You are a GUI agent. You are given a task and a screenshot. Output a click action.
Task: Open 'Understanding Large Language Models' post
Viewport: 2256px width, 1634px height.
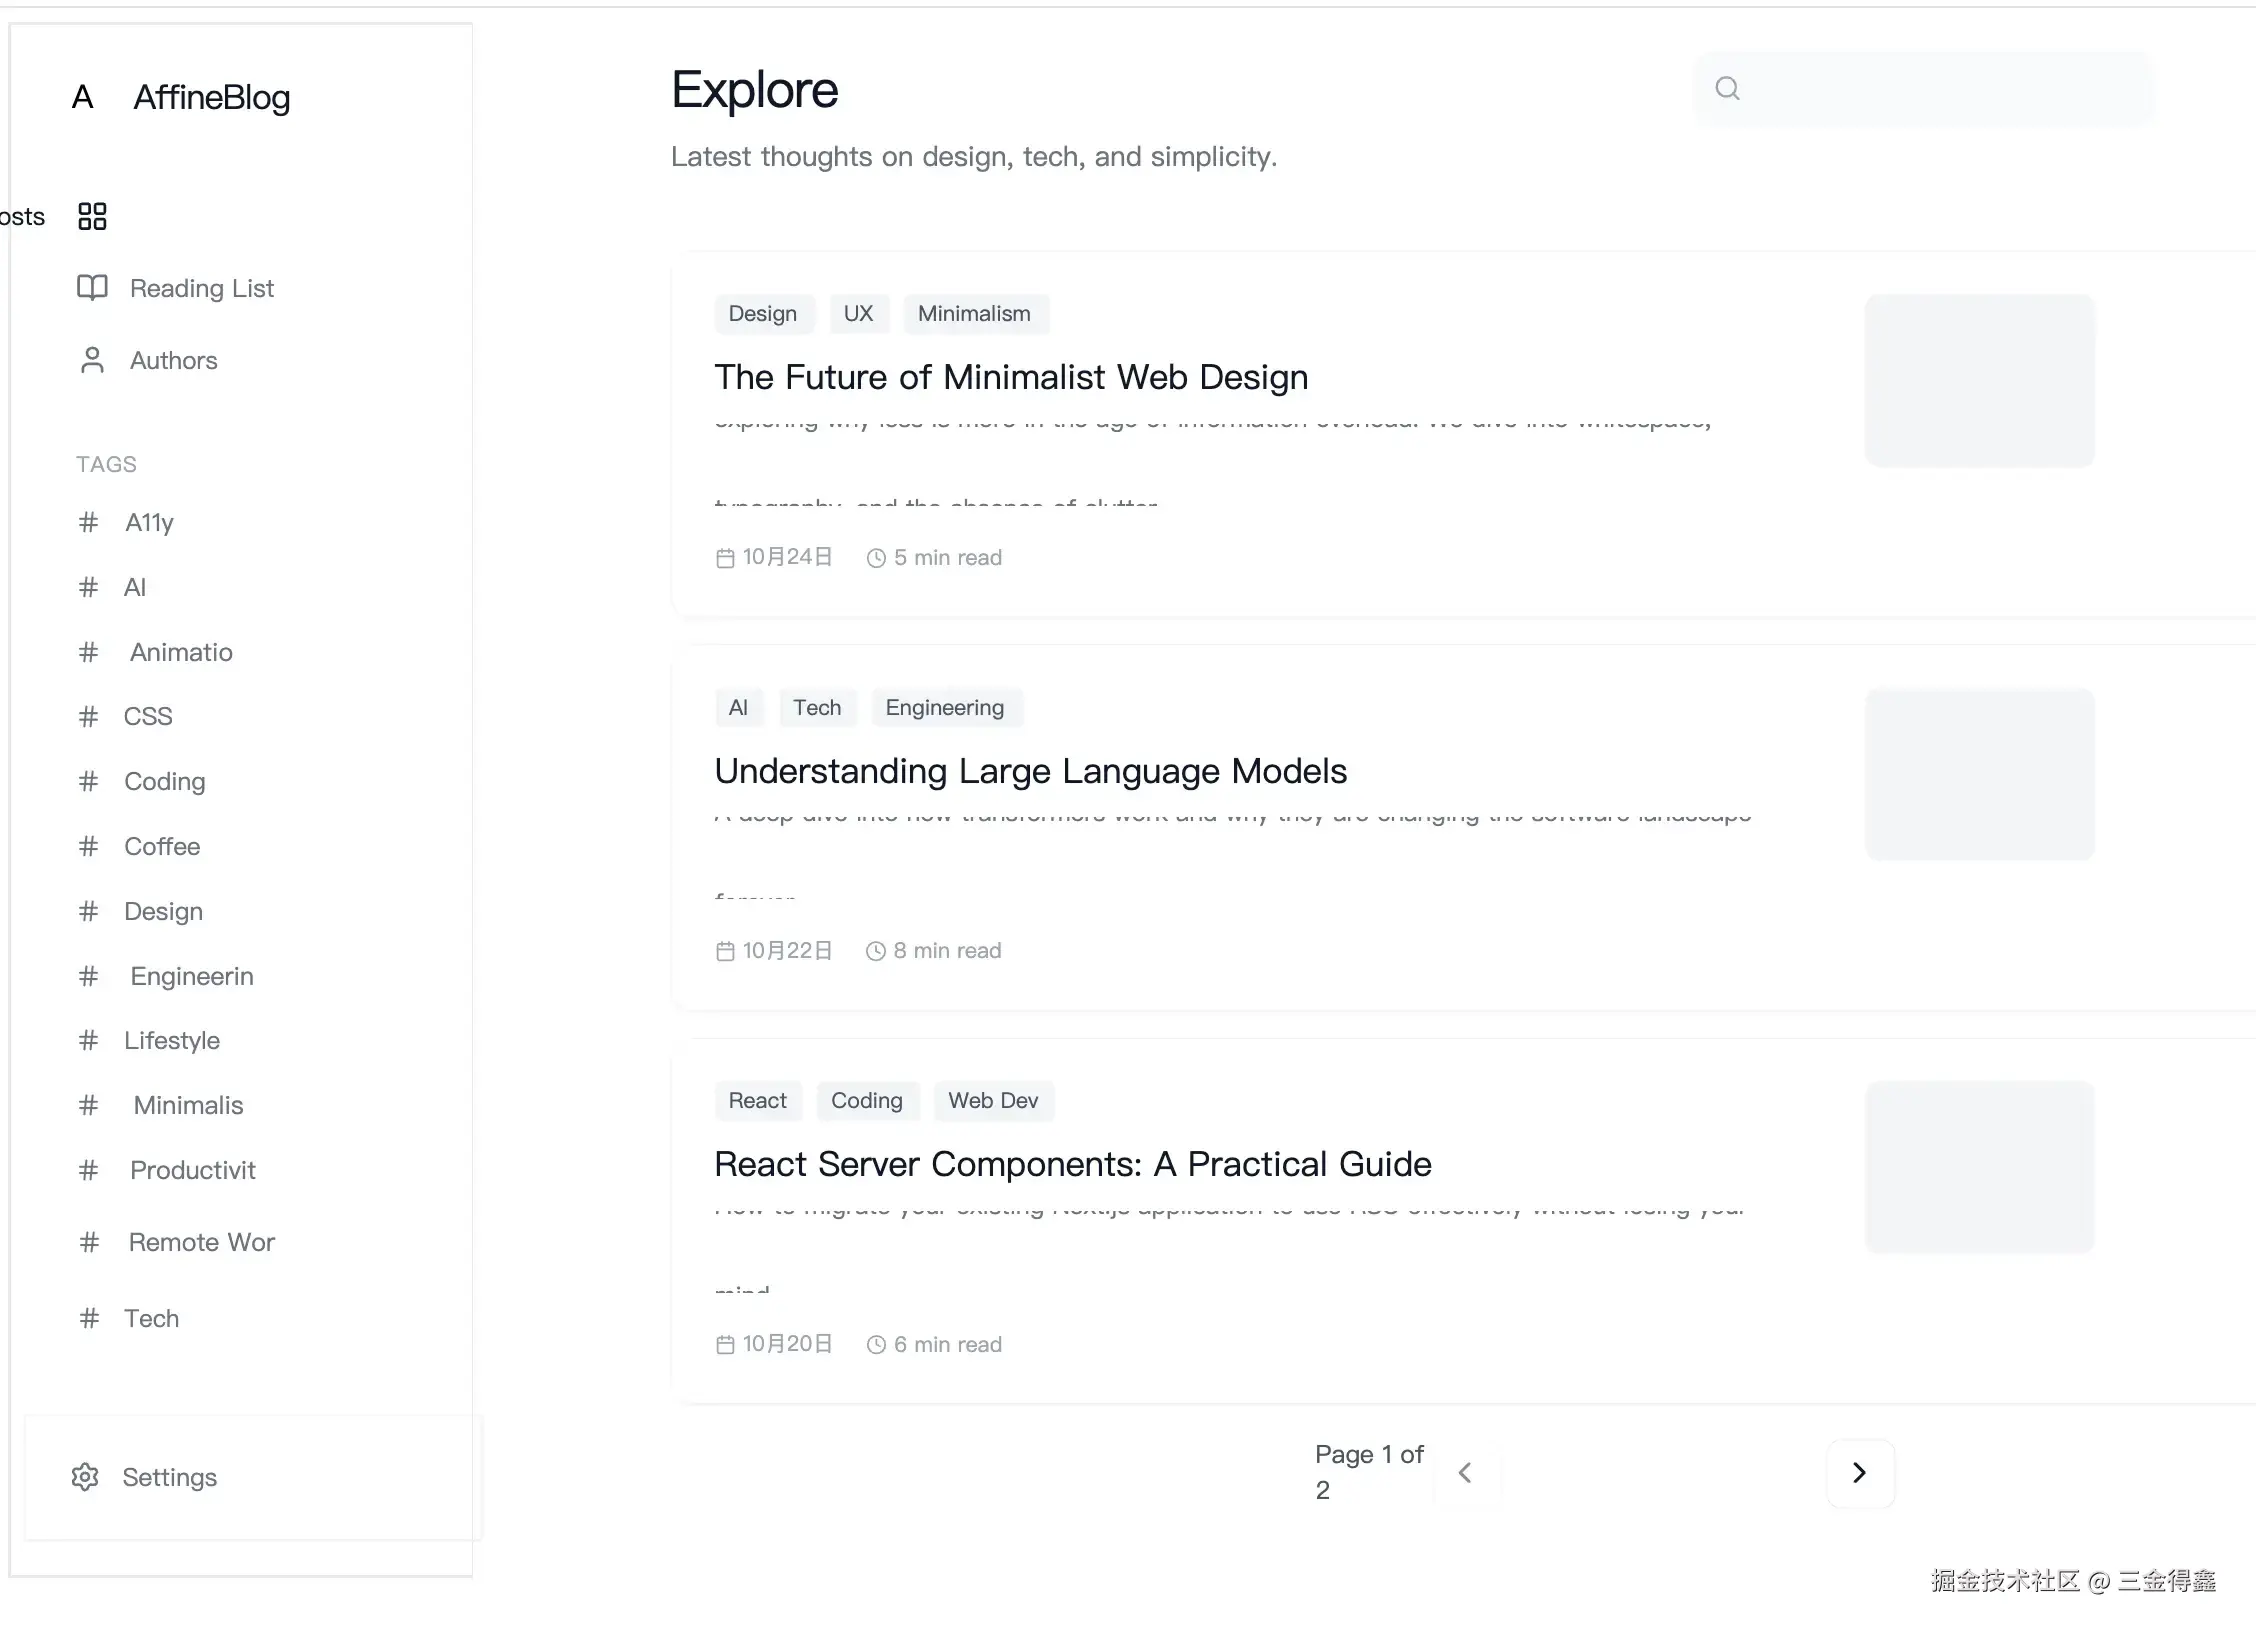point(1030,771)
